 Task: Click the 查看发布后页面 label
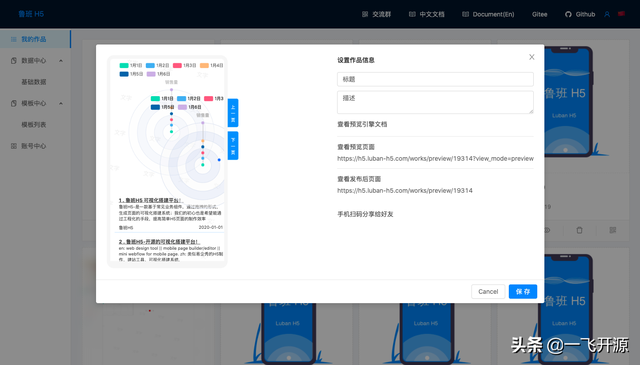[x=359, y=179]
